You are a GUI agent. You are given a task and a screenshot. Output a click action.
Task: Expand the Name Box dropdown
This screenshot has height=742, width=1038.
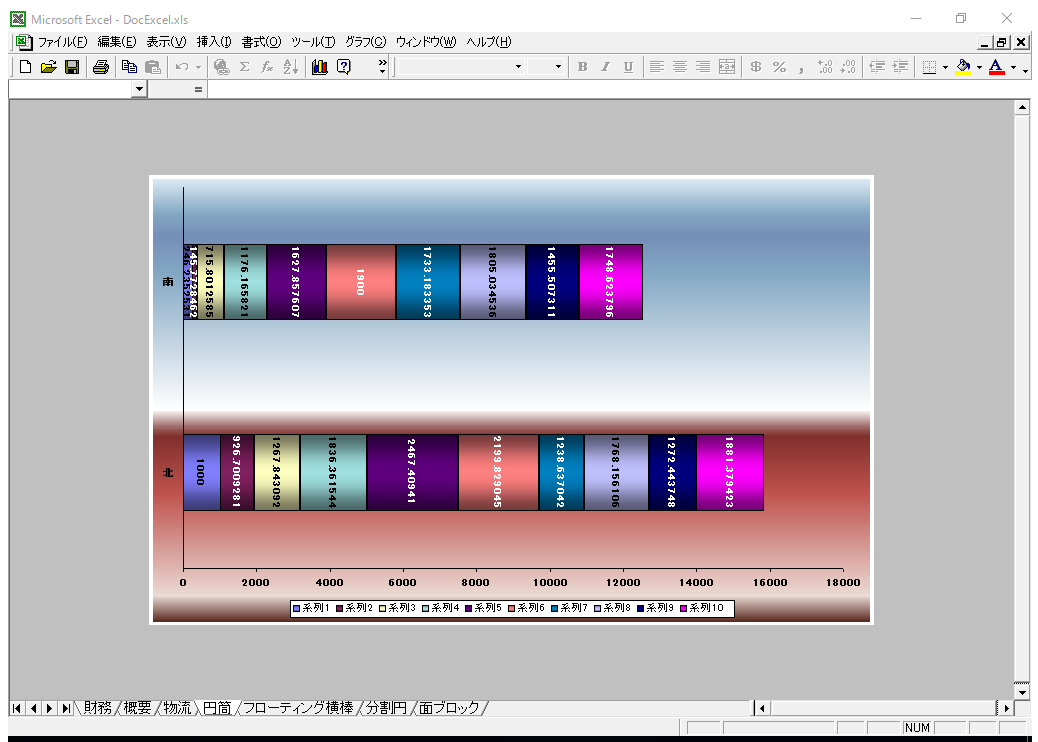(x=139, y=90)
